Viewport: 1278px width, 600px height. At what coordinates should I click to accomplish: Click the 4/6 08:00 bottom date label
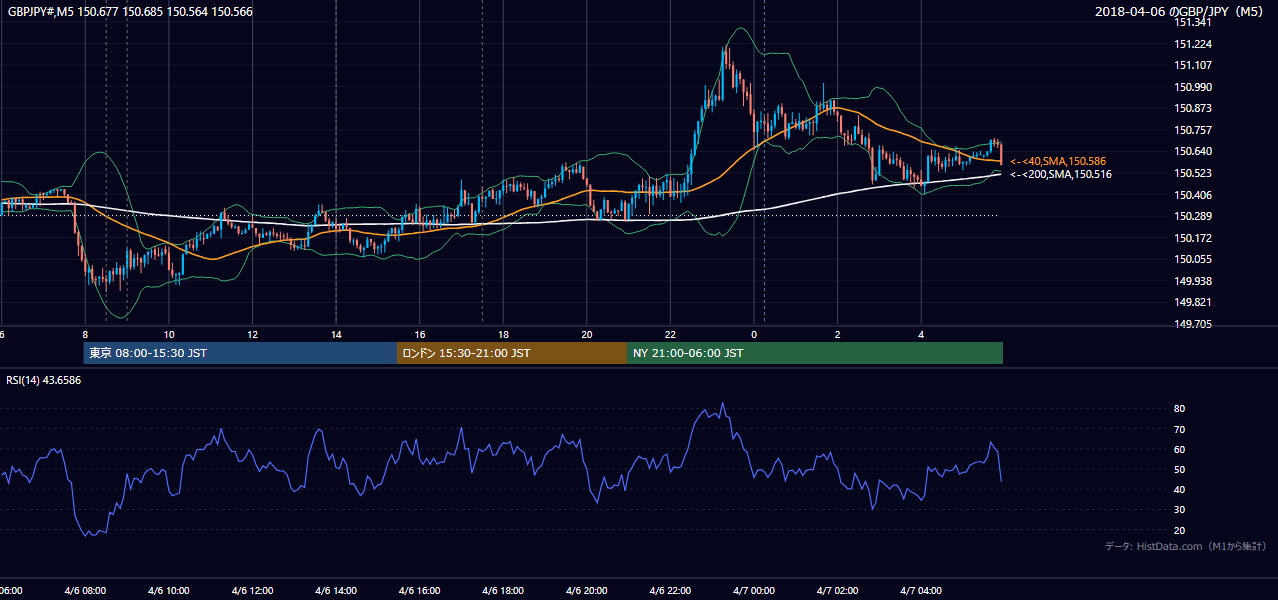pyautogui.click(x=85, y=591)
